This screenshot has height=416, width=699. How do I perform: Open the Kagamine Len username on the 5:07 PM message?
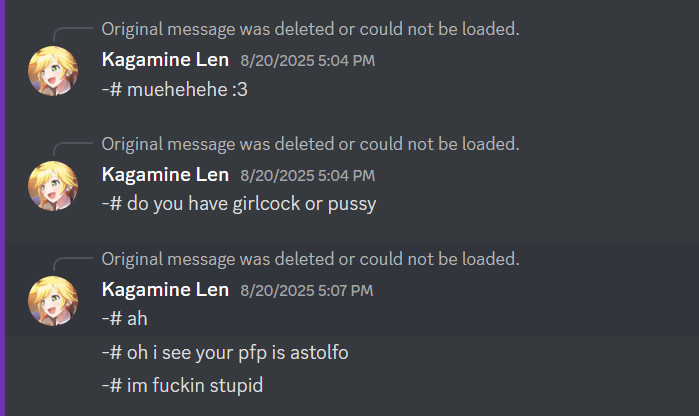[x=165, y=290]
